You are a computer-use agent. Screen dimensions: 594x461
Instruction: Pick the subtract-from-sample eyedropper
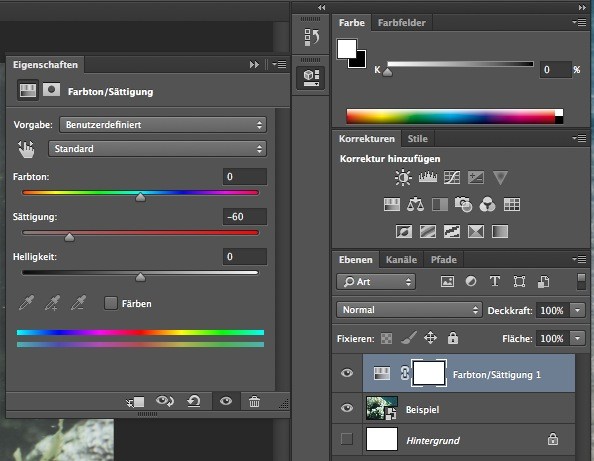[78, 303]
